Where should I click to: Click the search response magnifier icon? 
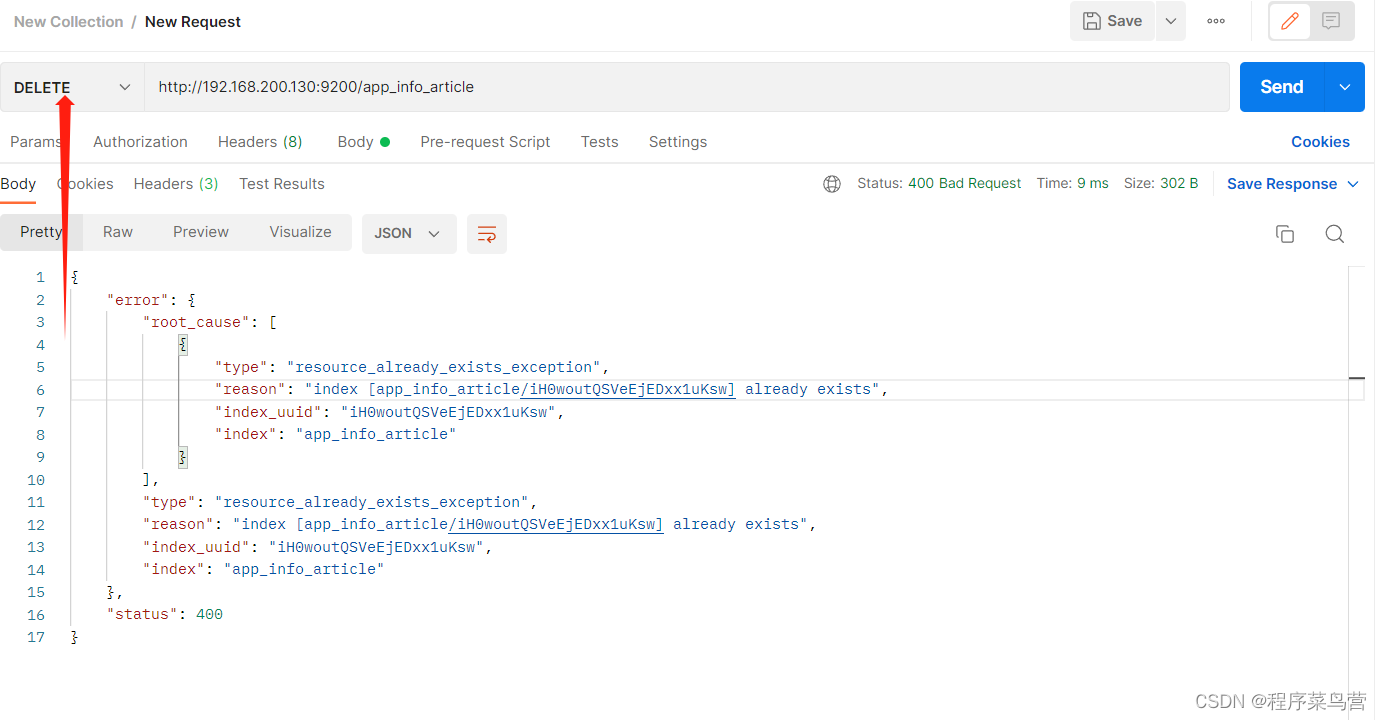click(1334, 234)
